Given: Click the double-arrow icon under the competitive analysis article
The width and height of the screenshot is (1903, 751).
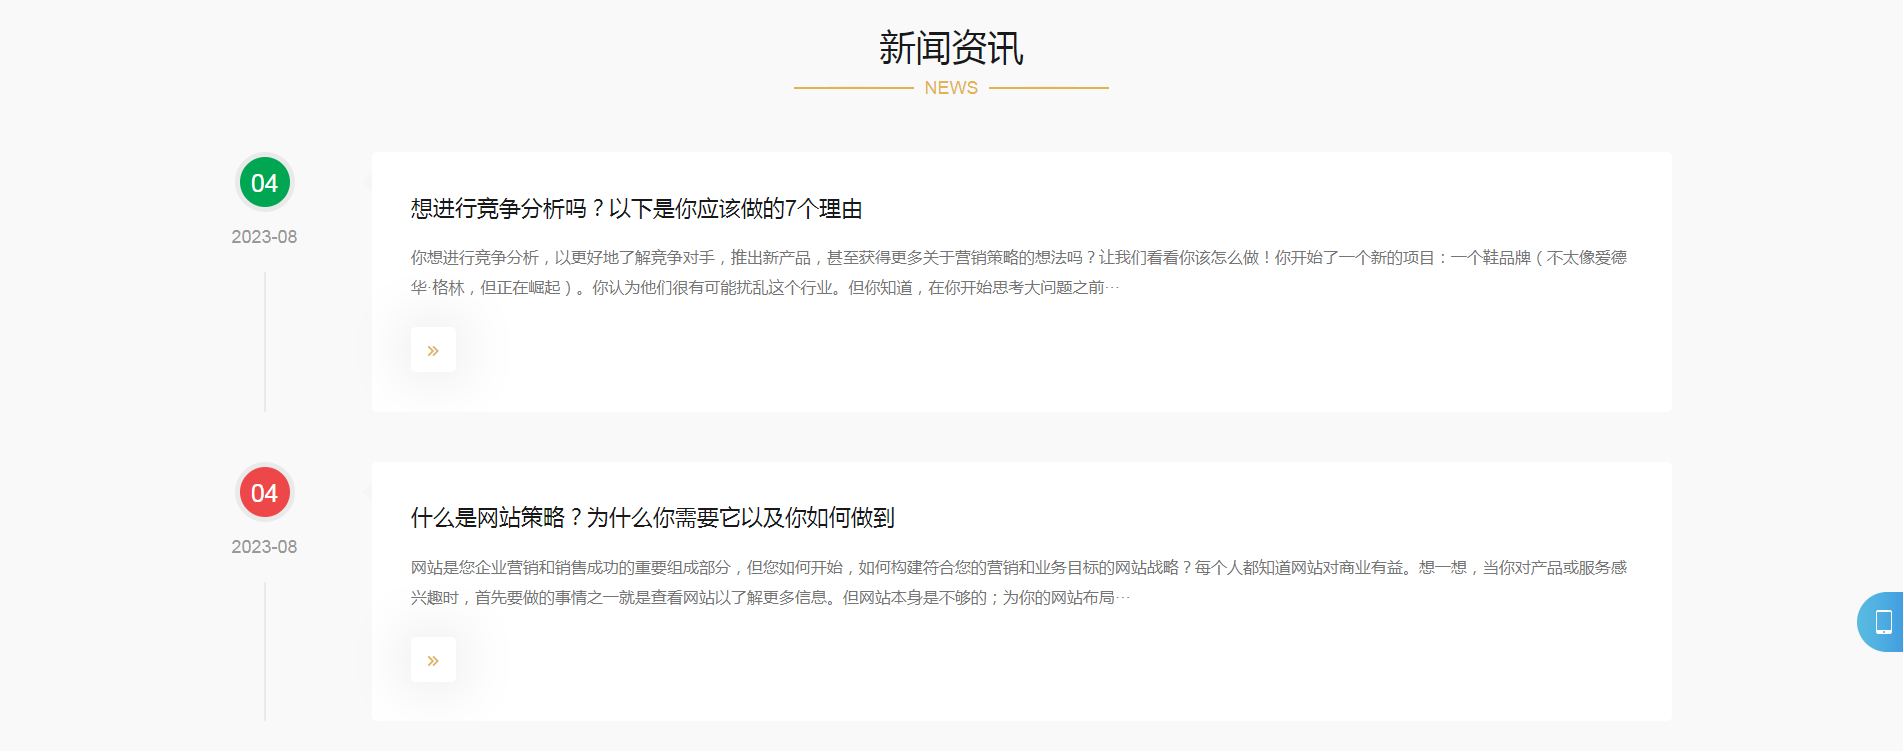Looking at the screenshot, I should click(433, 350).
